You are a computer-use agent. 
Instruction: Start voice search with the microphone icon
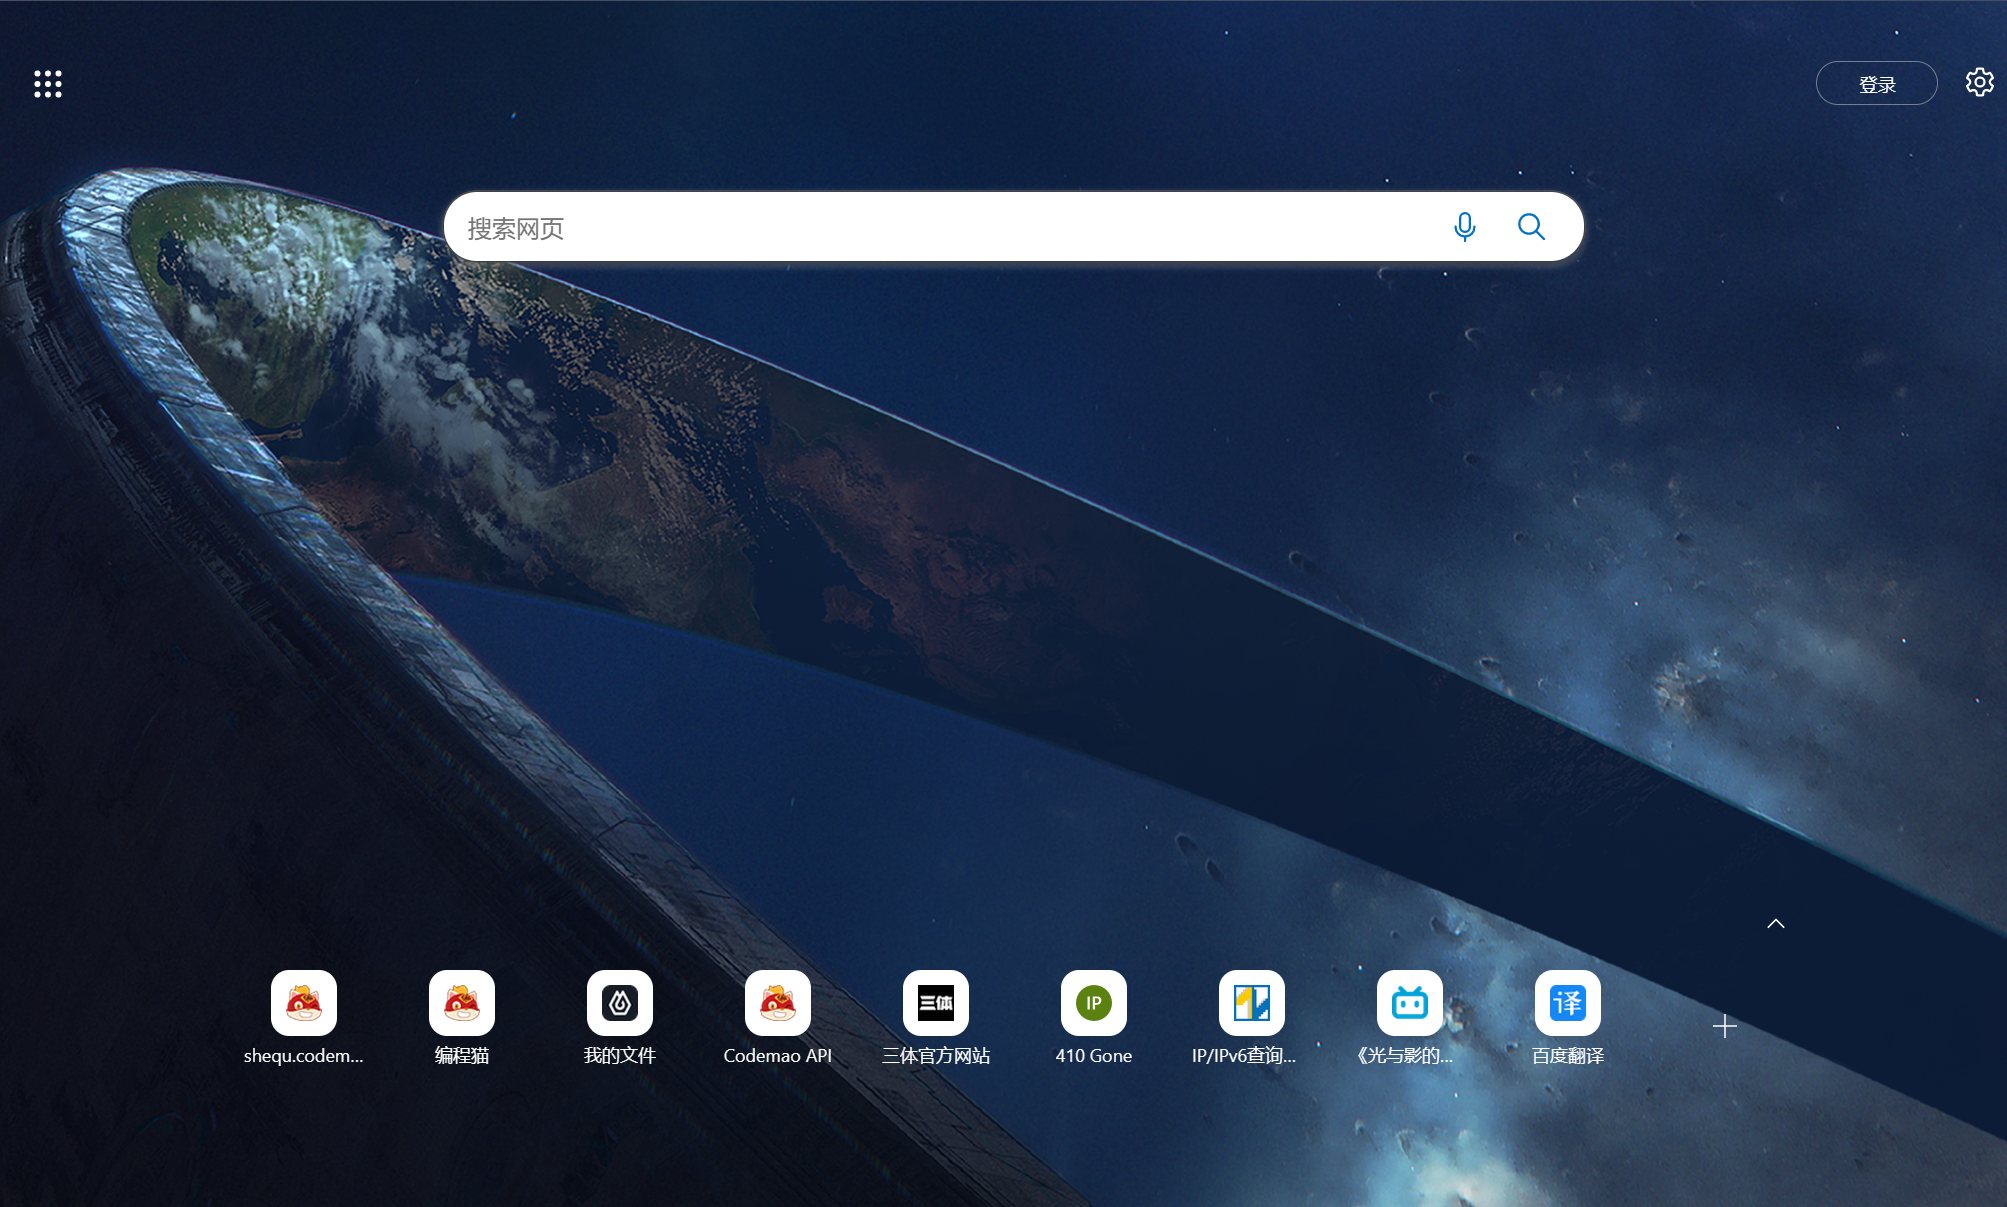click(1464, 227)
